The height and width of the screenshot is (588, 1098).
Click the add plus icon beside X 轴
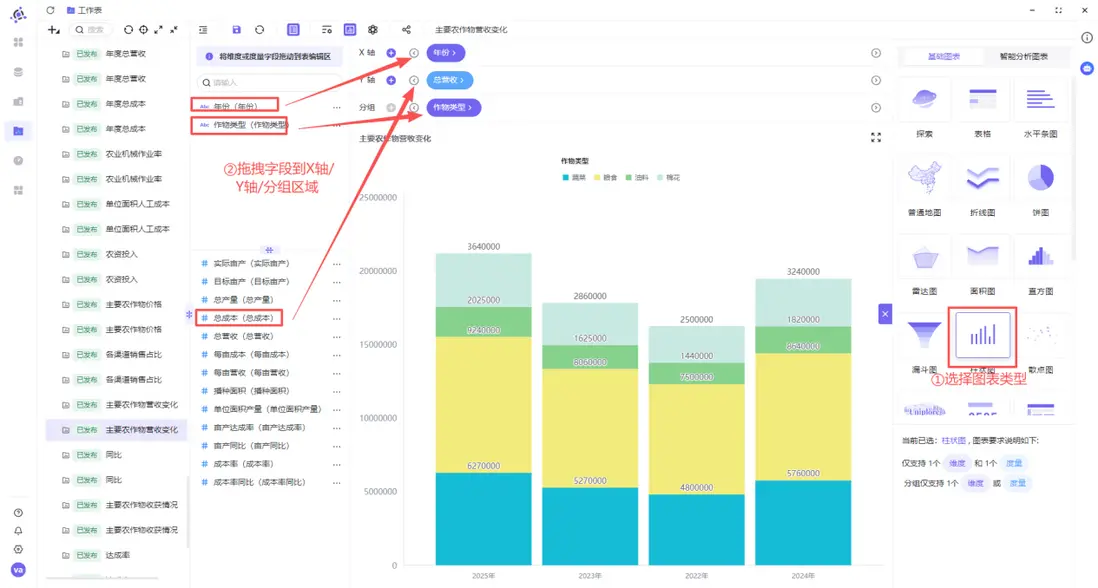point(391,53)
